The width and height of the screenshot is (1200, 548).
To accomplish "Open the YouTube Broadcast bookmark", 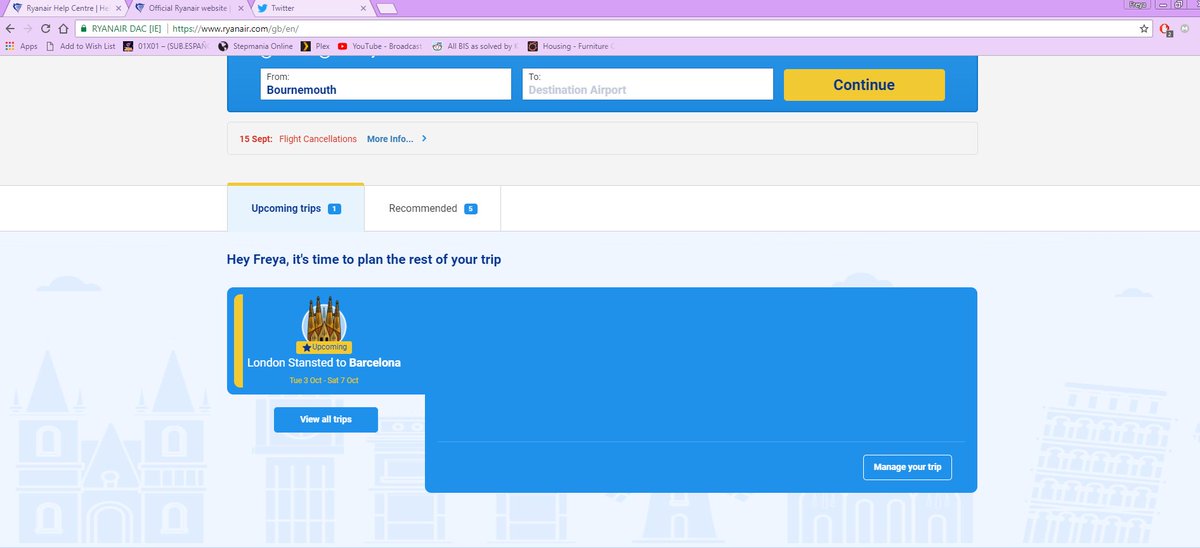I will (x=380, y=46).
